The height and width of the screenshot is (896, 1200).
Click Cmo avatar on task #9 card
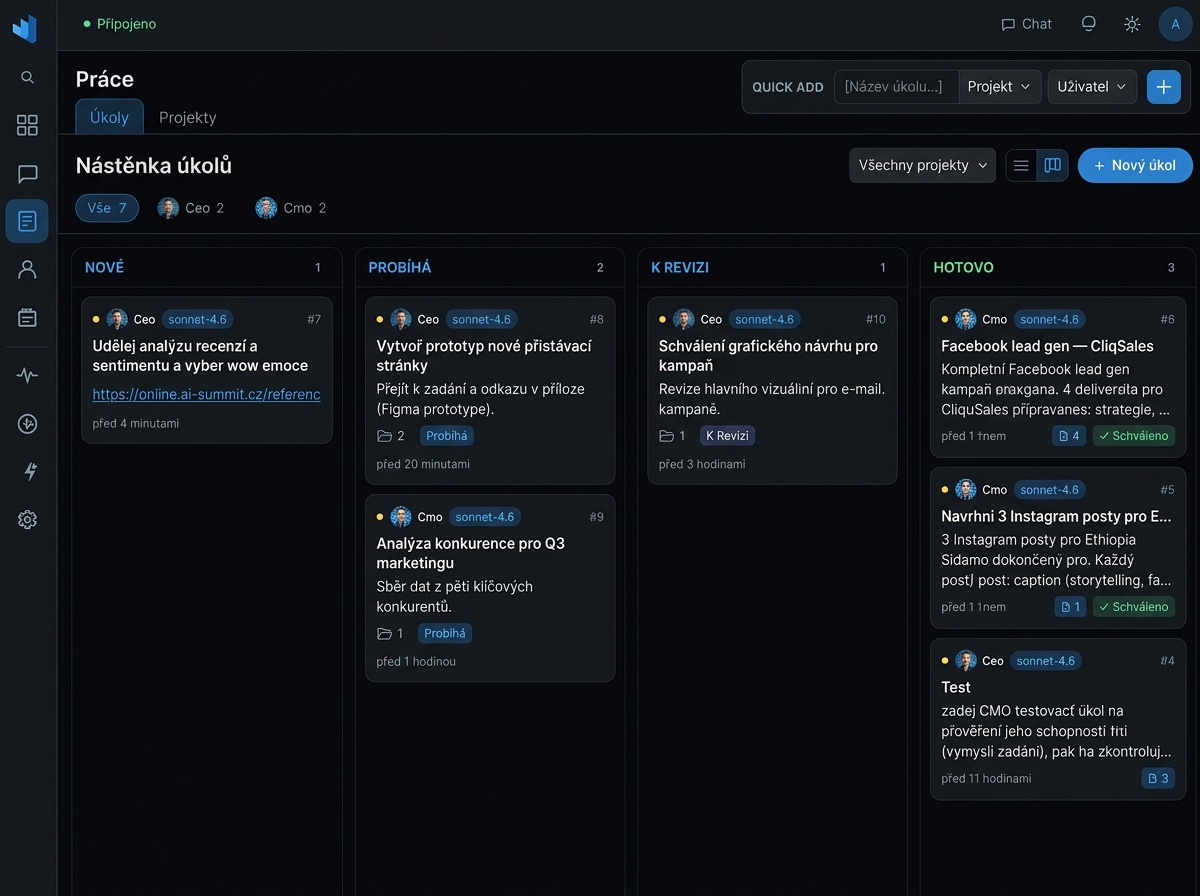tap(401, 517)
